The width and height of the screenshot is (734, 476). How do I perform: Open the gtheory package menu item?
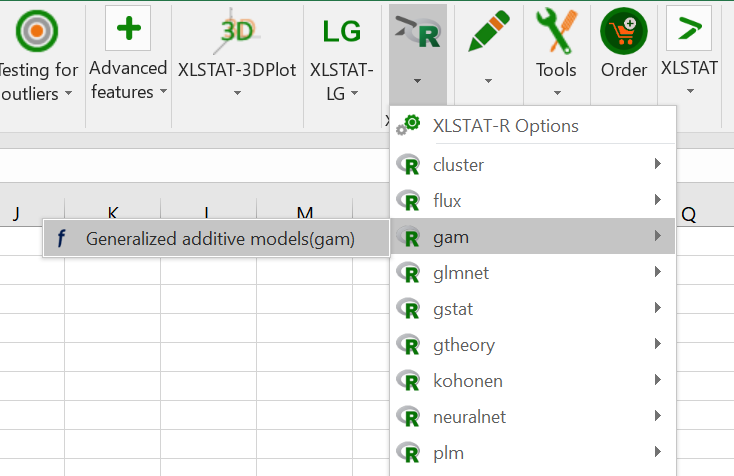pyautogui.click(x=464, y=344)
